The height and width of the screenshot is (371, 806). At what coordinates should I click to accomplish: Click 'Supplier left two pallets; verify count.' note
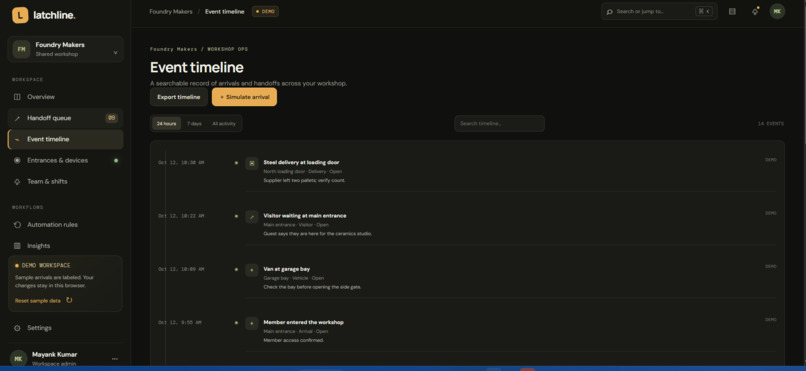304,180
